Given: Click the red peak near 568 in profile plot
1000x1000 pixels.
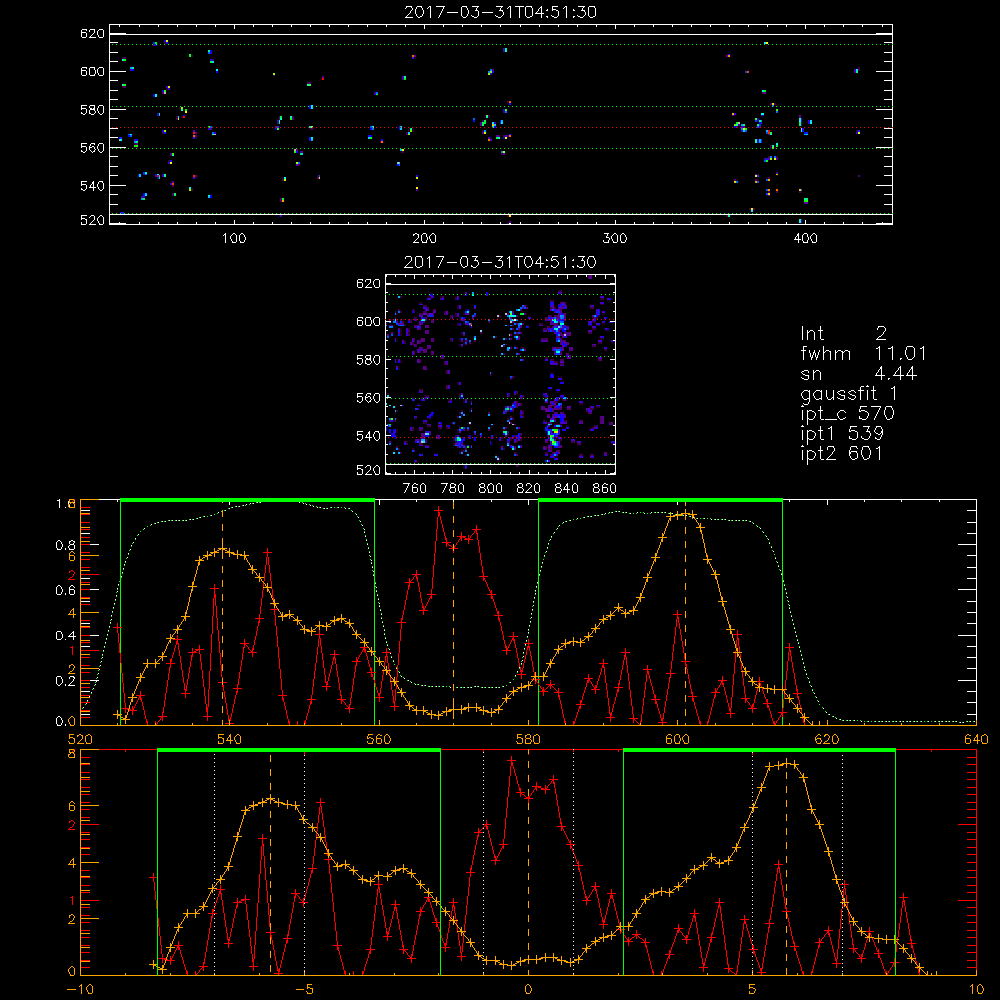Looking at the screenshot, I should click(x=439, y=510).
